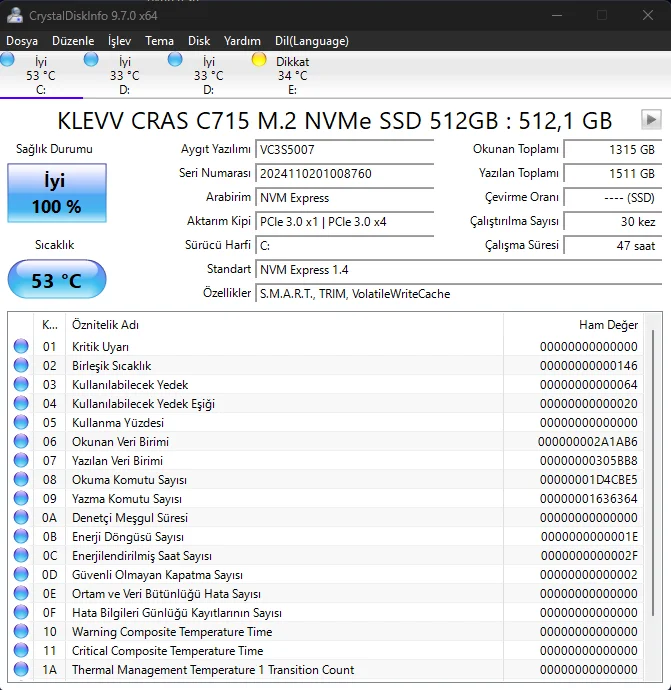Click the status icon for Critical Composite Temperature row
Image resolution: width=671 pixels, height=690 pixels.
click(21, 650)
